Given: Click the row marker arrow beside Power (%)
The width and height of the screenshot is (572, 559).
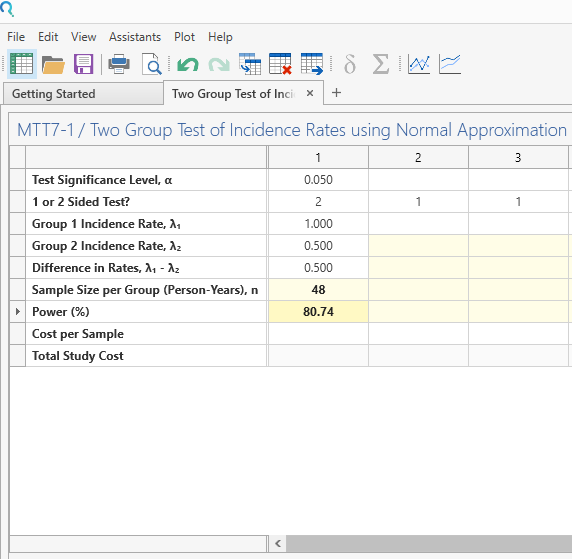Looking at the screenshot, I should [x=18, y=312].
